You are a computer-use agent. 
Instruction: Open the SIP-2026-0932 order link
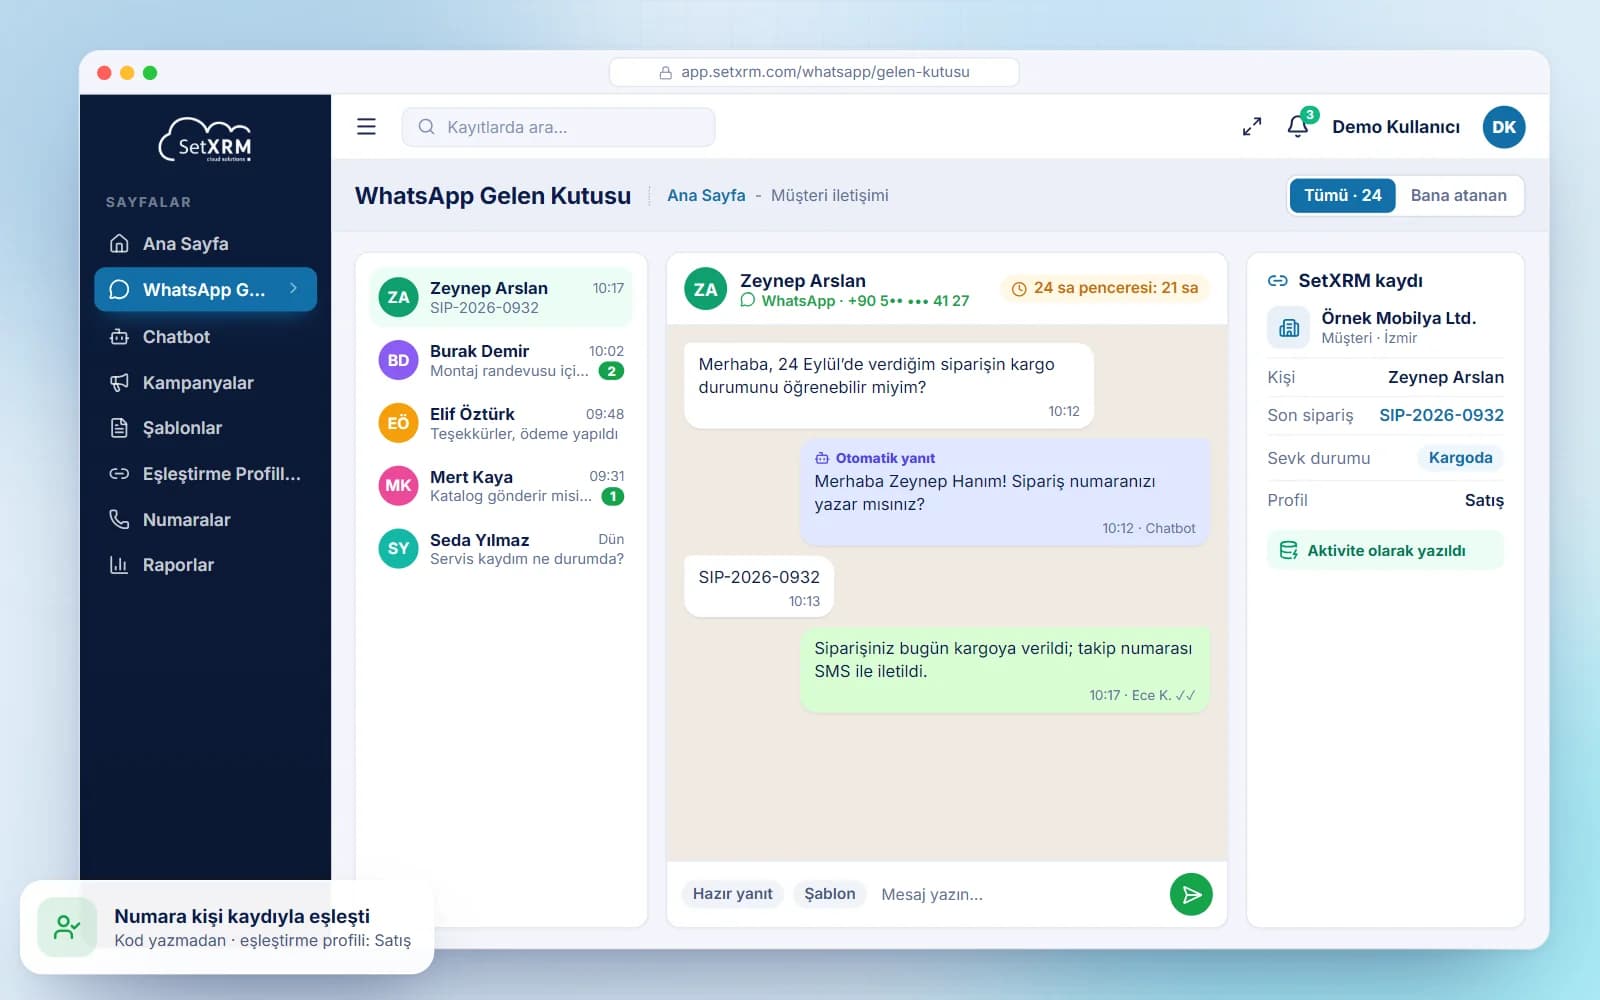click(1441, 415)
